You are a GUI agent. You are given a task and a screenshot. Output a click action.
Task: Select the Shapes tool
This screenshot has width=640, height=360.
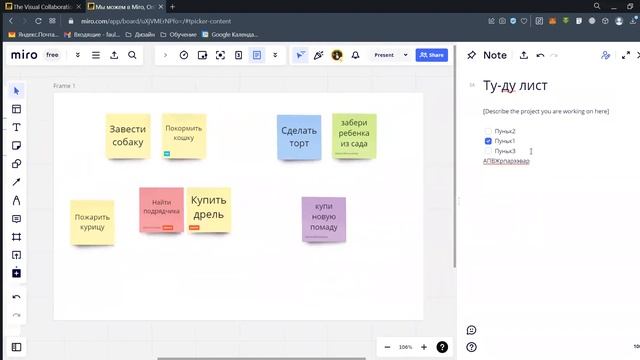click(x=16, y=164)
